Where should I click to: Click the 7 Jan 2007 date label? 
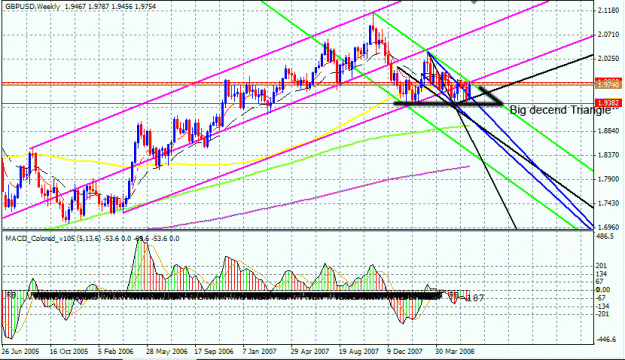[259, 352]
